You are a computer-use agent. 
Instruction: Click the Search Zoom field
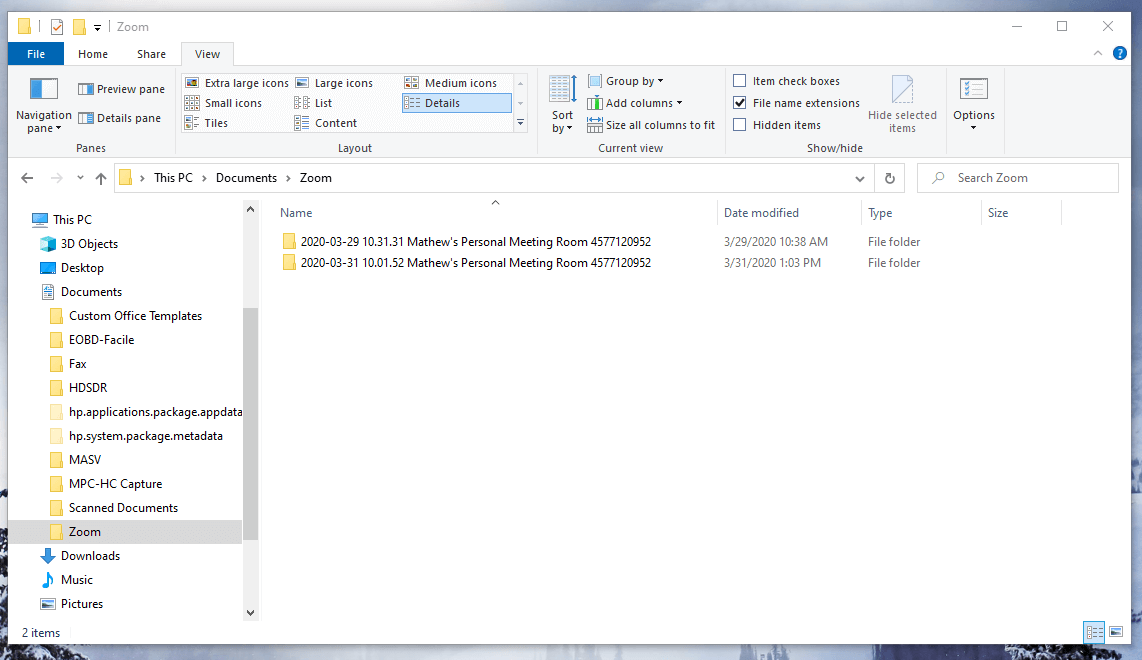click(1017, 178)
